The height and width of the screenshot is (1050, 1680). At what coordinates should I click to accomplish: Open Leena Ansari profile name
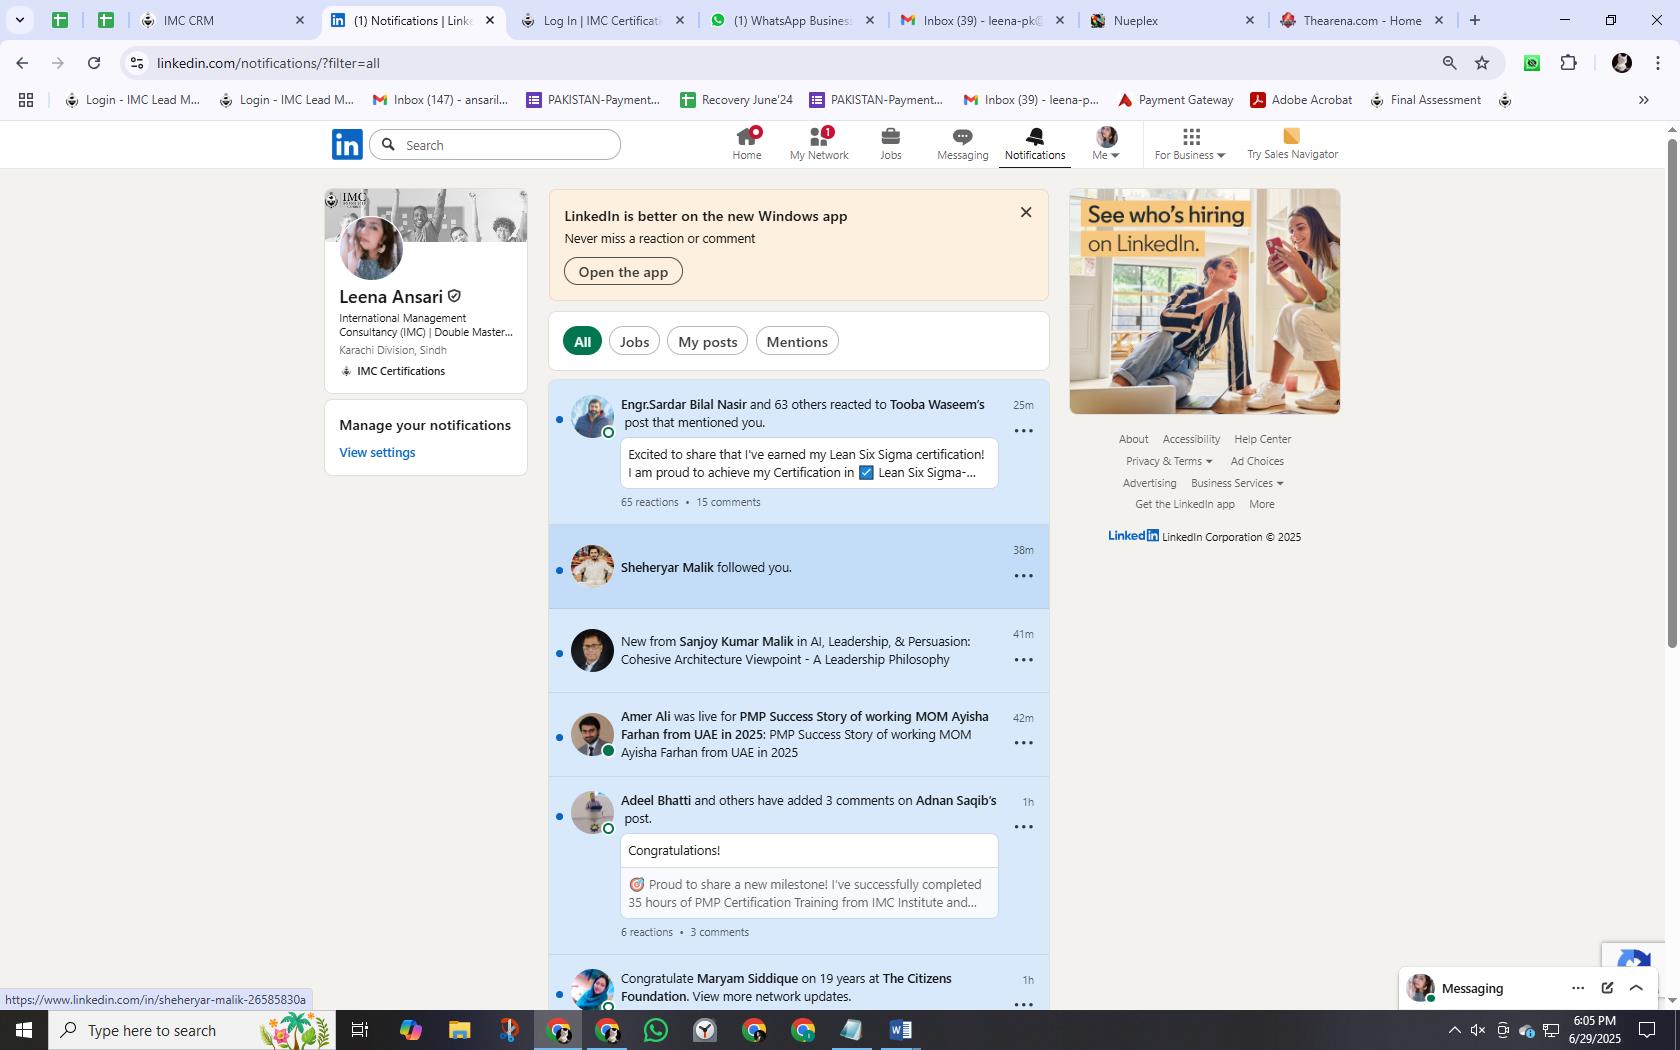tap(391, 297)
